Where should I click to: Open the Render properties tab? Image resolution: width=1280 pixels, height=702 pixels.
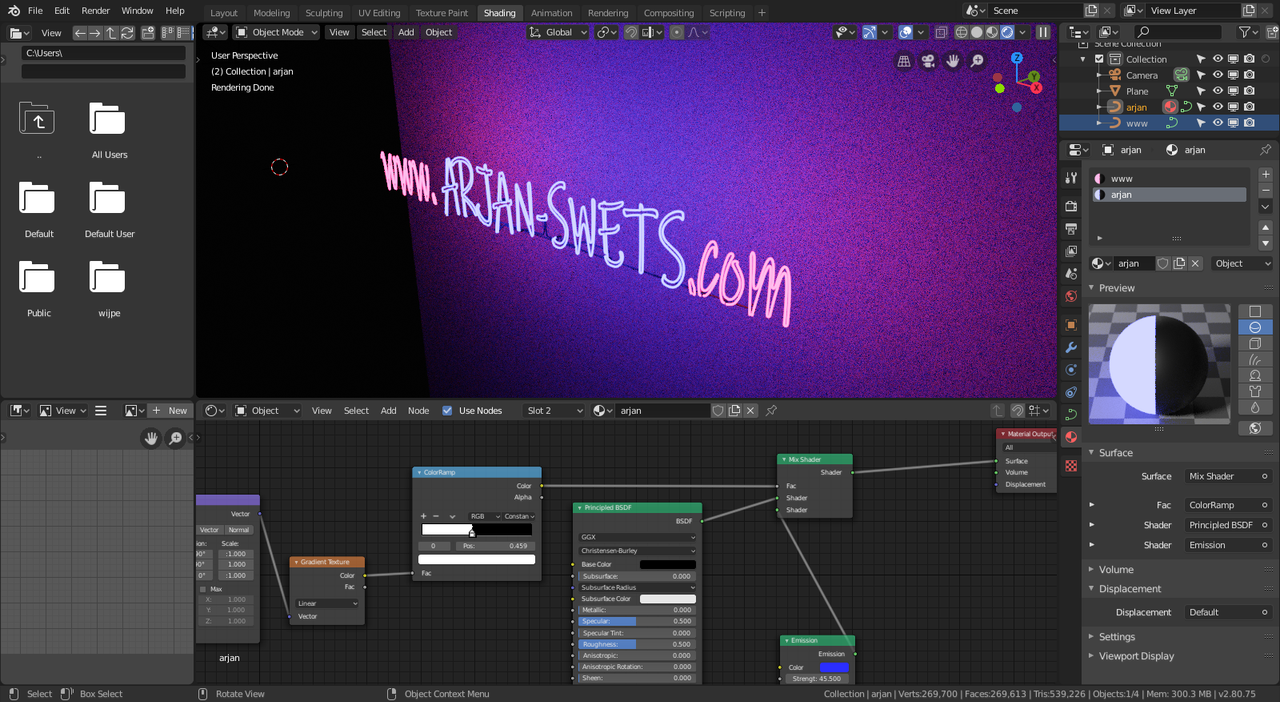pyautogui.click(x=1071, y=206)
